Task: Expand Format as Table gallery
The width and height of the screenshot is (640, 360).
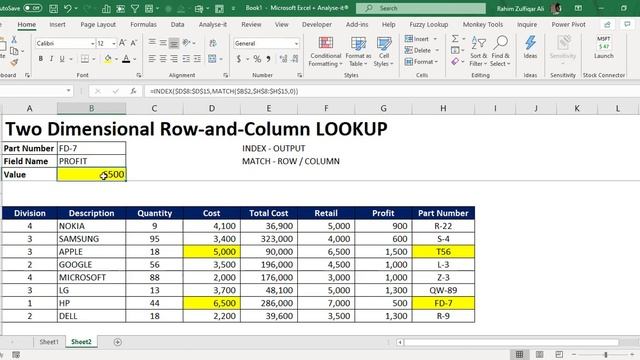Action: tap(358, 51)
